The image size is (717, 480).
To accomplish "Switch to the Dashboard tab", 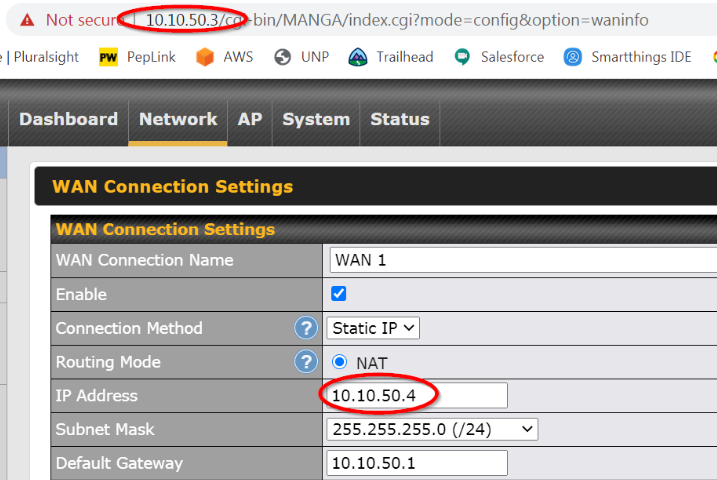I will click(x=68, y=119).
